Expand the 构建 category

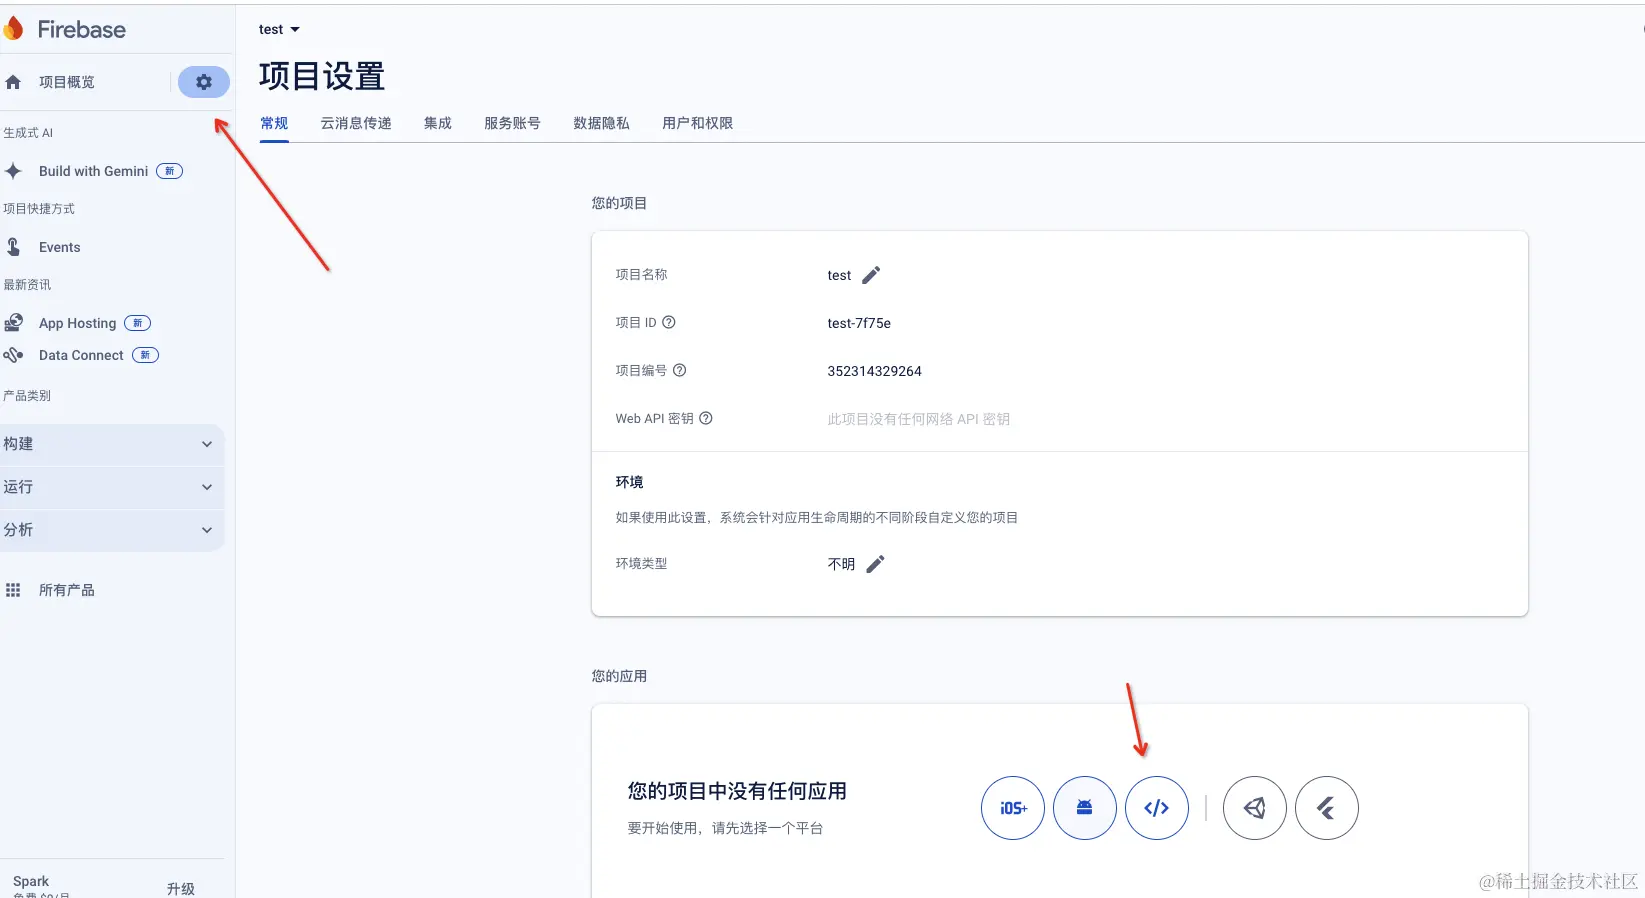112,444
